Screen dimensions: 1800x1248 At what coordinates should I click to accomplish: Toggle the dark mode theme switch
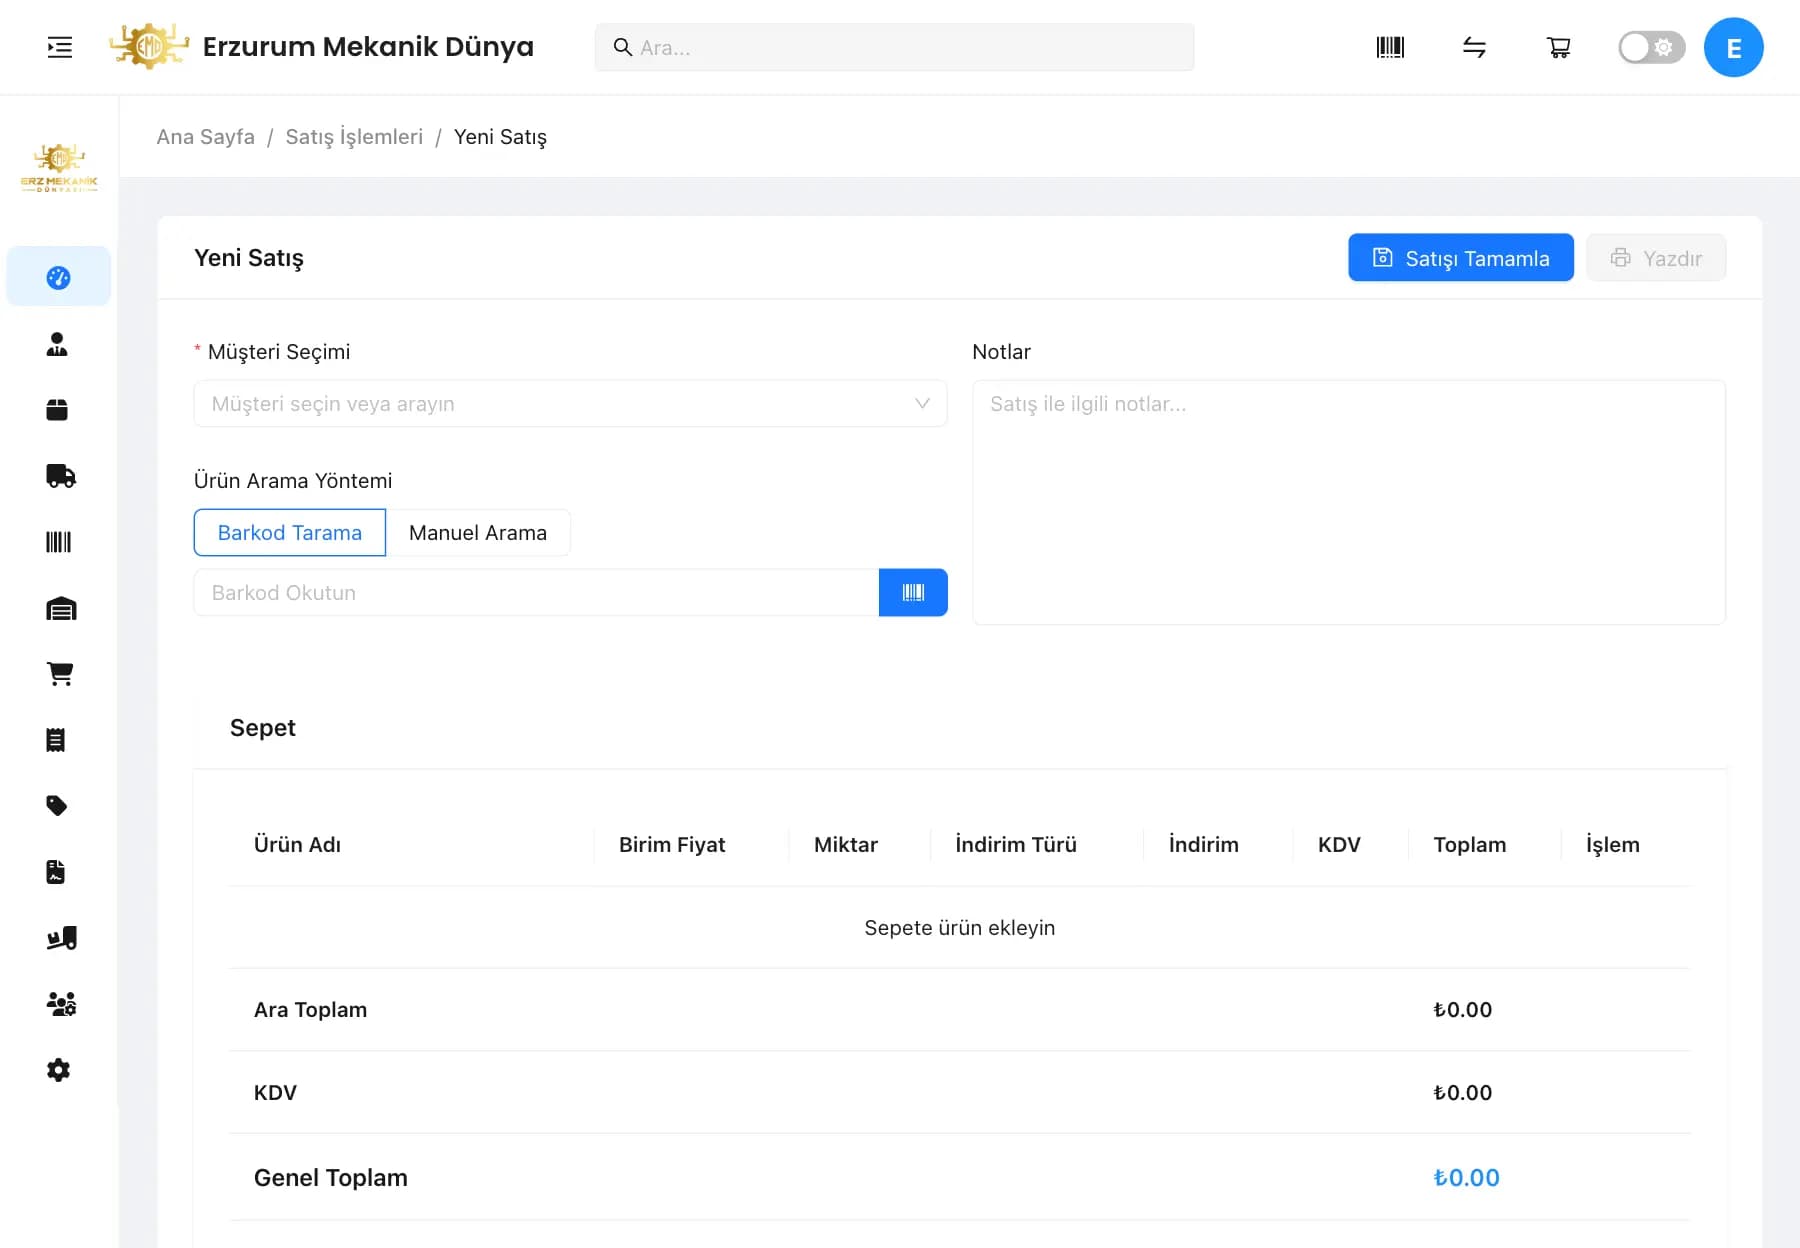tap(1651, 47)
